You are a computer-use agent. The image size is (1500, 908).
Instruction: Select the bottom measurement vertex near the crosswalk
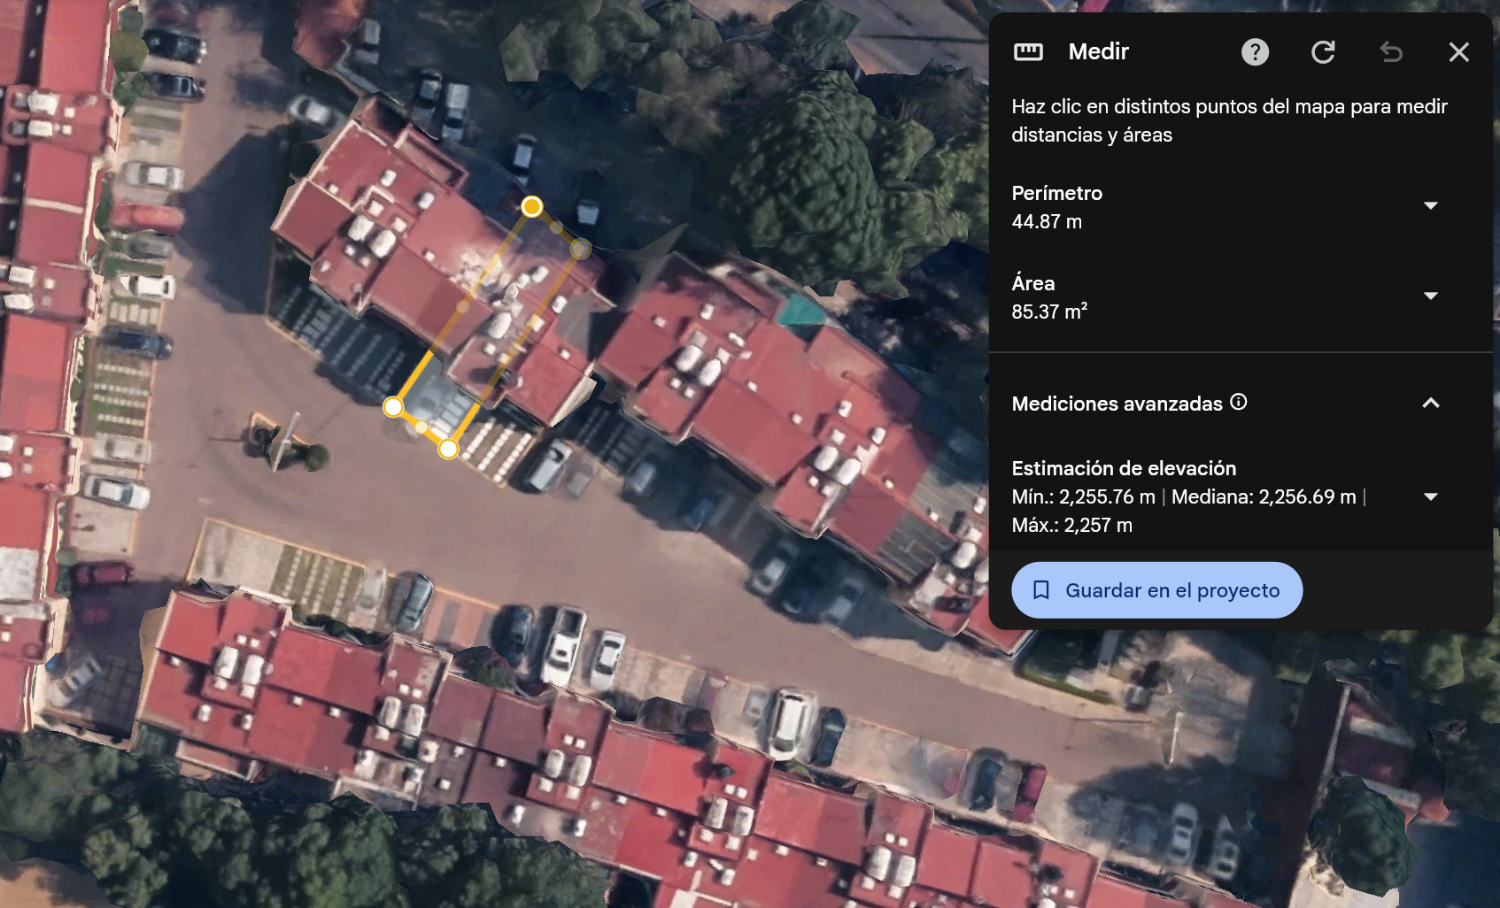pyautogui.click(x=448, y=449)
